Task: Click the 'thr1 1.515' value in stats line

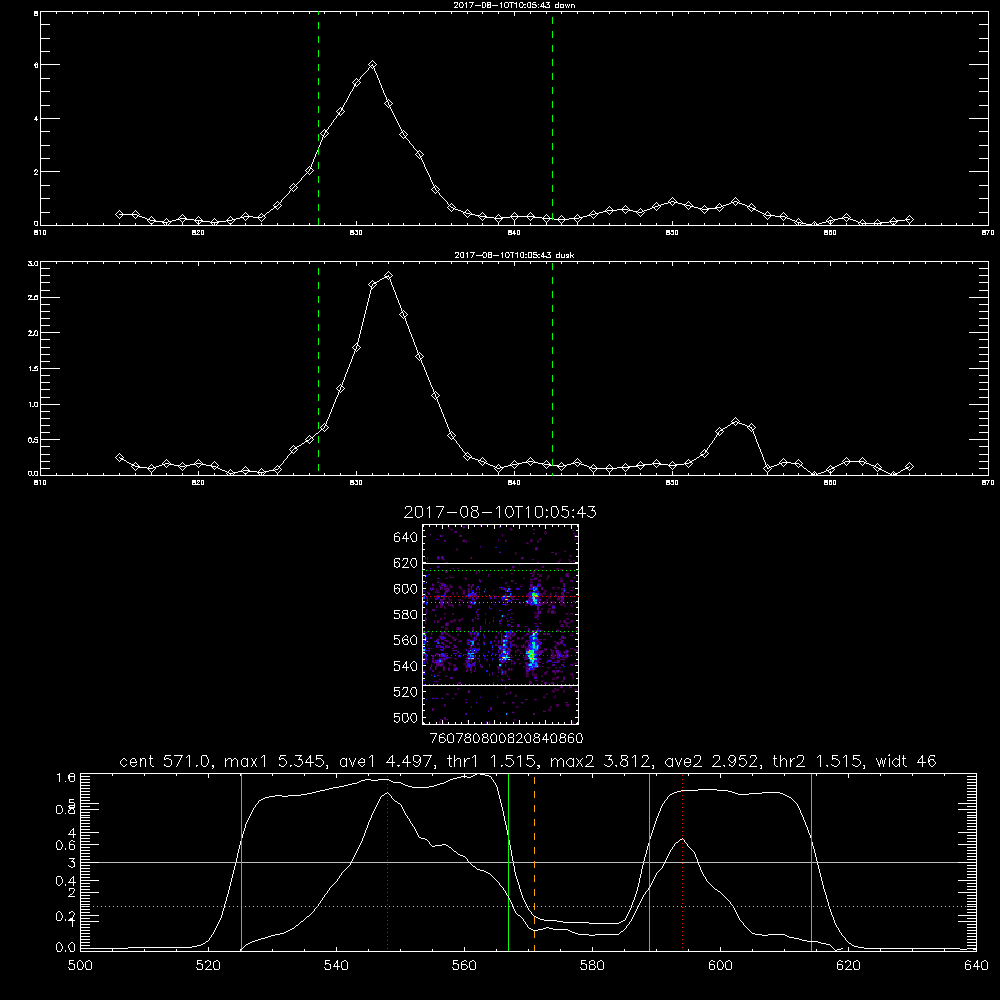Action: pyautogui.click(x=493, y=761)
